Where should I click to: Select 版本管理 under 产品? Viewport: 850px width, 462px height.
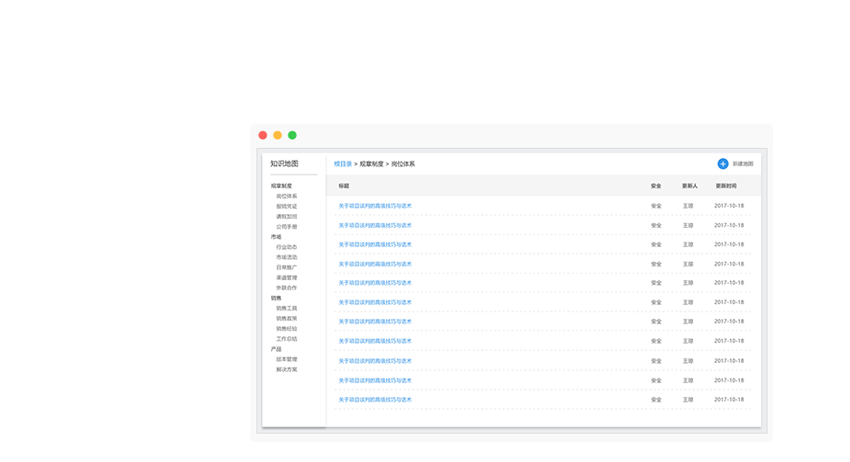click(286, 359)
